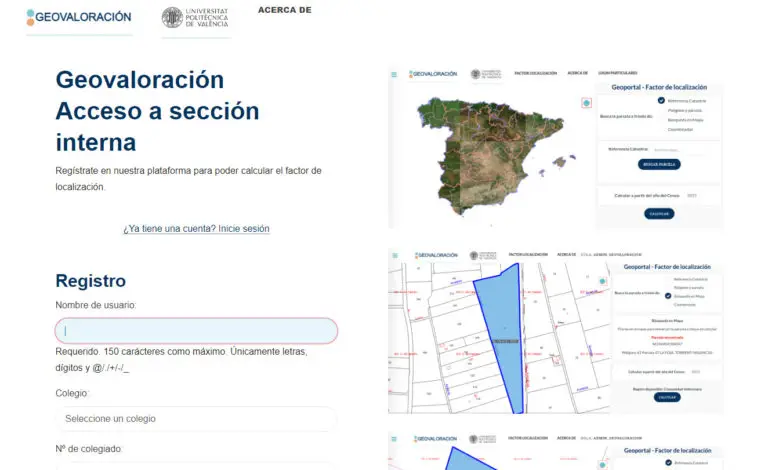Click the layers icon beside the Spain map
Screen dimensions: 768x470
[x=586, y=103]
